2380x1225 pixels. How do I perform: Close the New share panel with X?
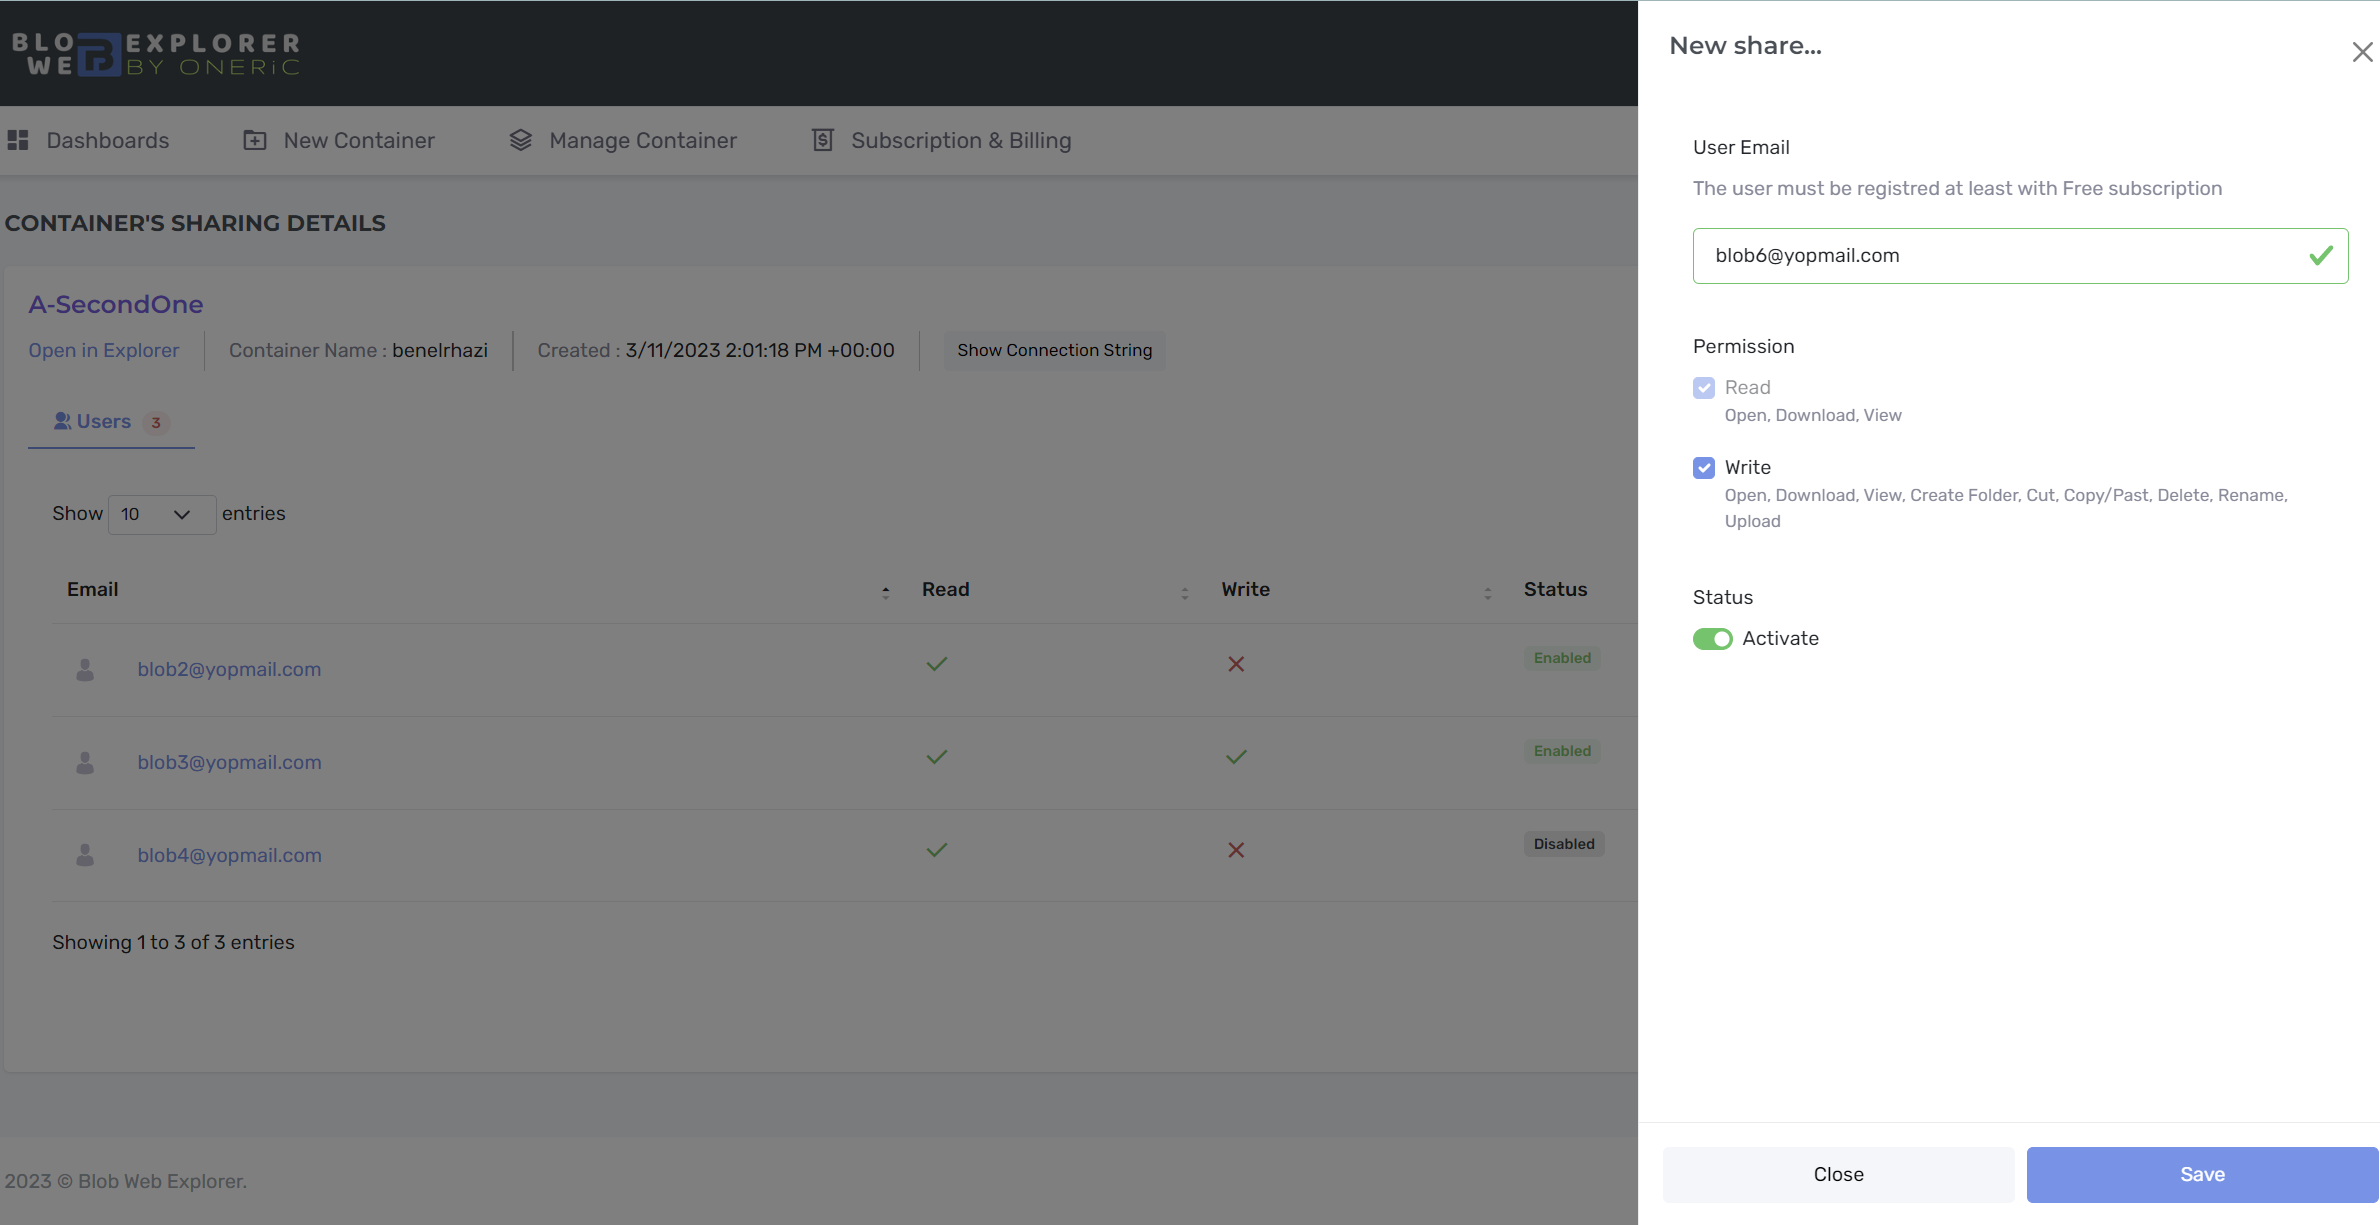point(2362,52)
